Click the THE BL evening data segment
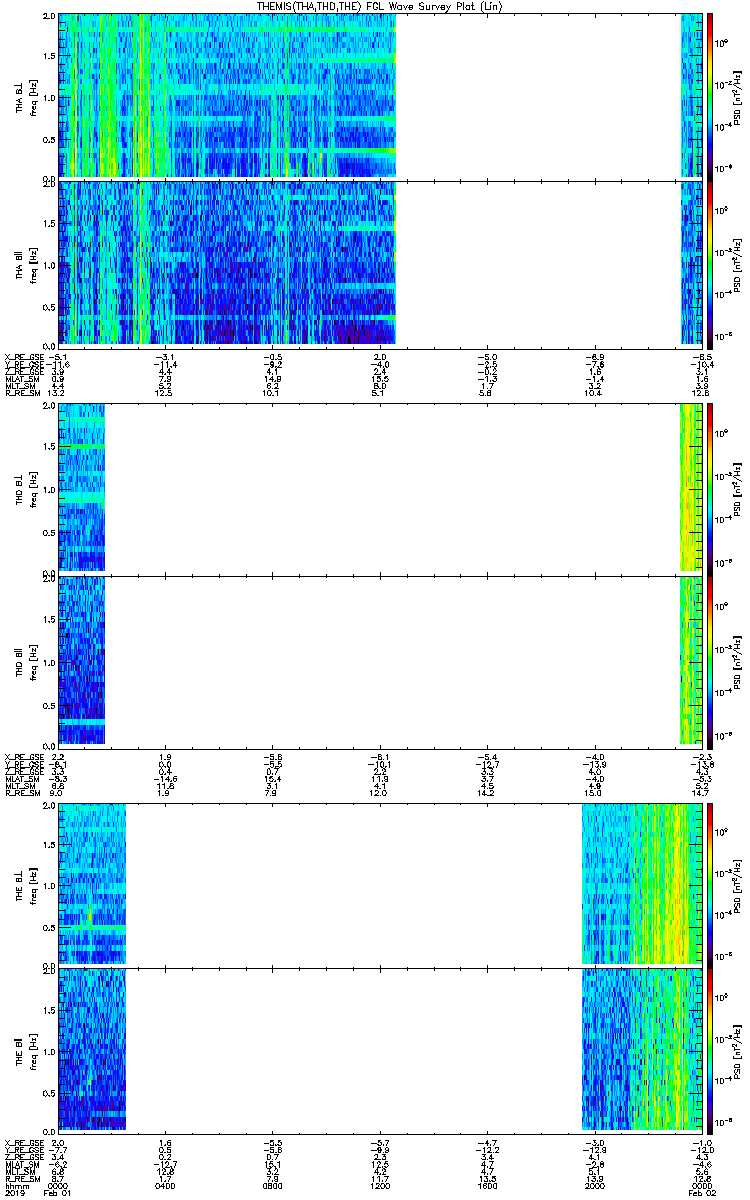The image size is (750, 1200). (641, 884)
